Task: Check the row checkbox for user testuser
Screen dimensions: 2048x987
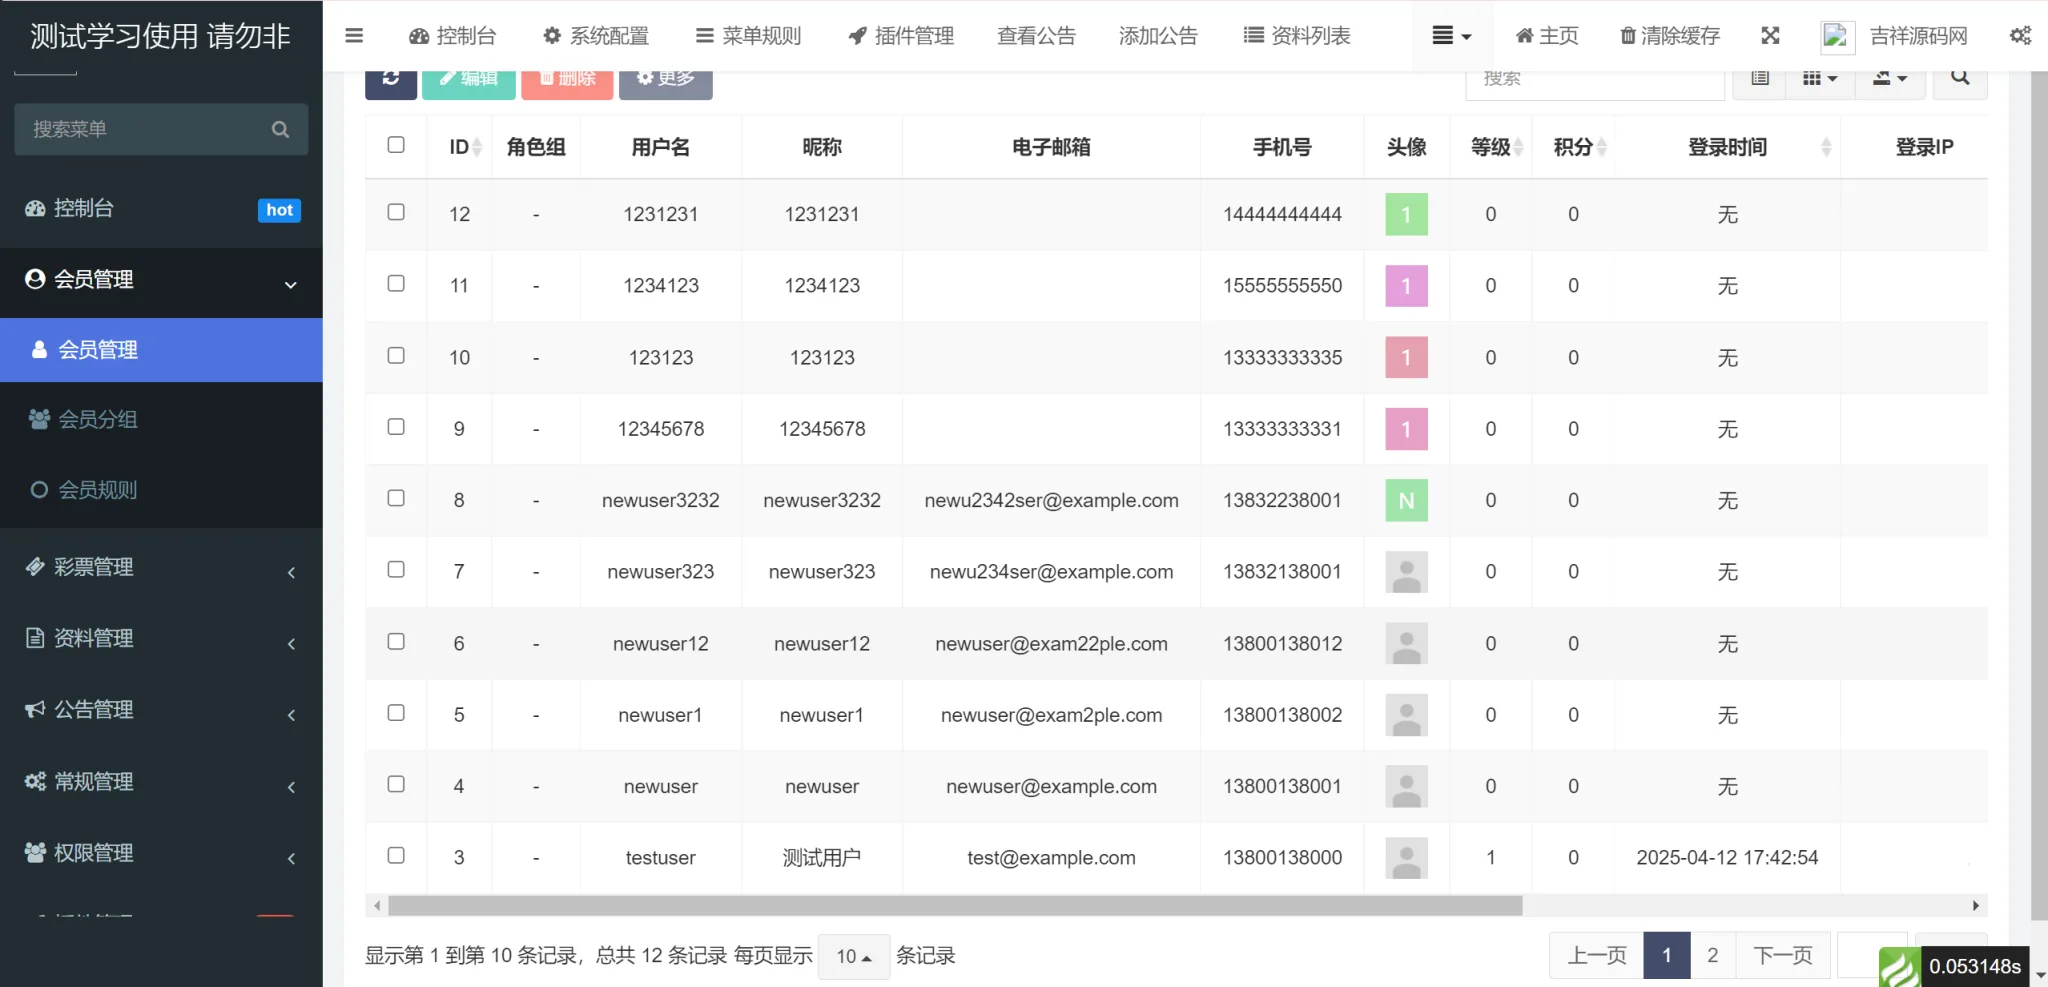Action: pos(396,856)
